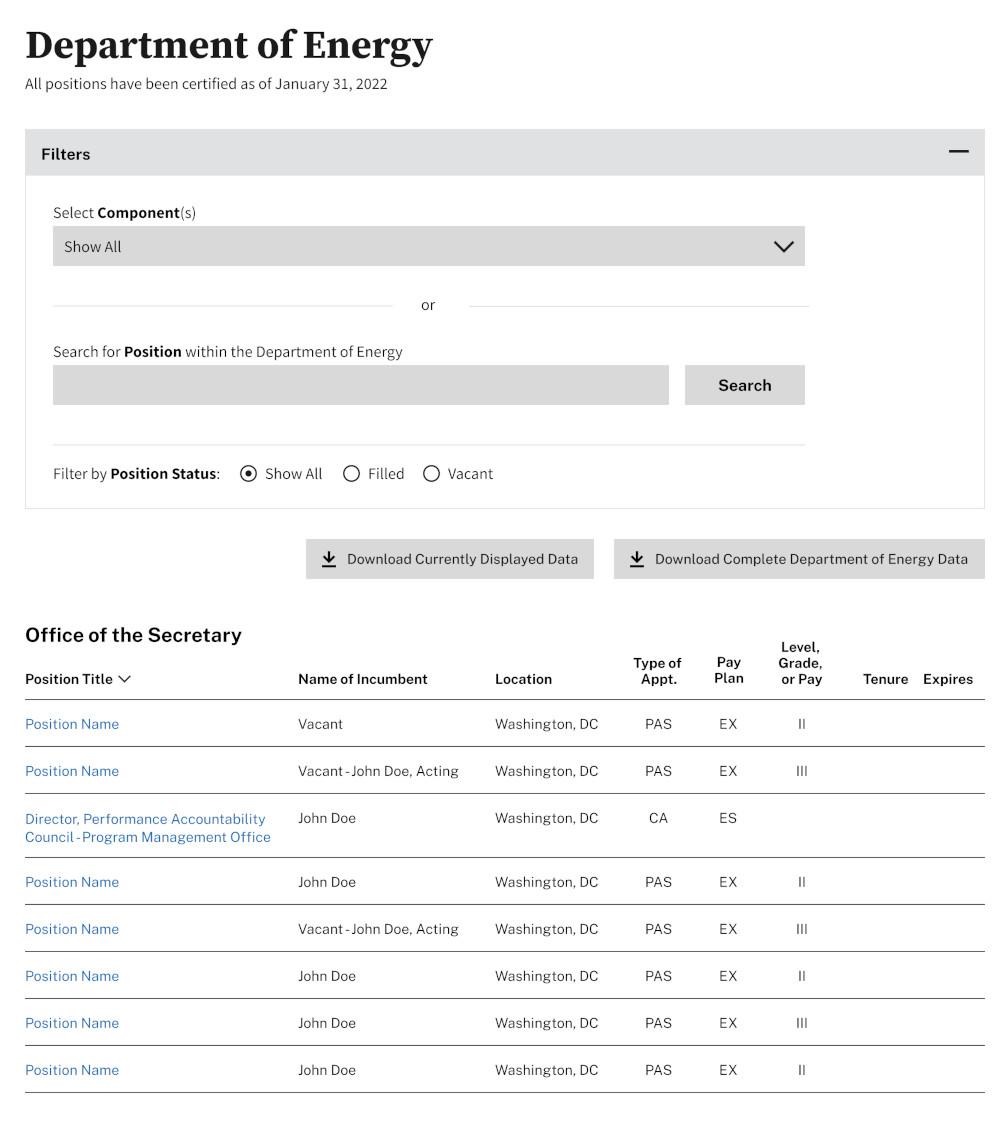
Task: Click the Position search input field
Action: [360, 384]
